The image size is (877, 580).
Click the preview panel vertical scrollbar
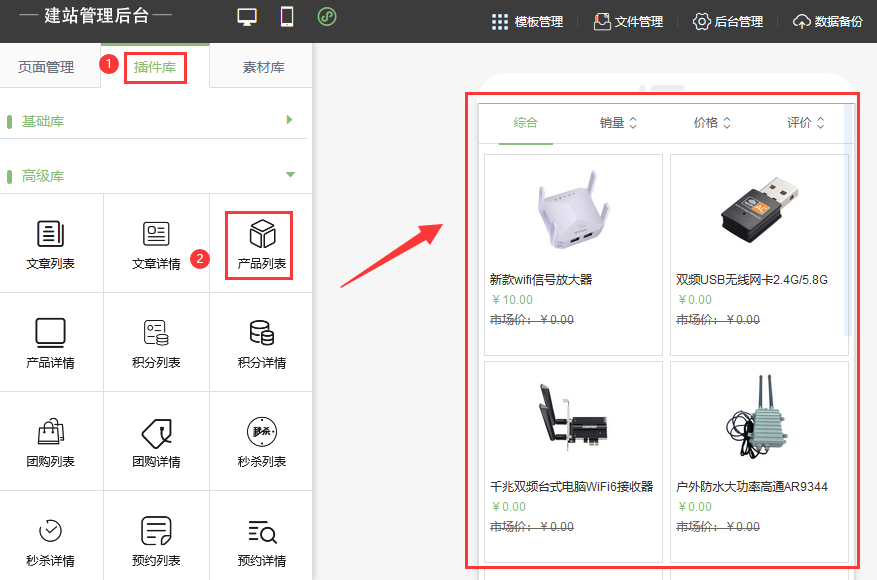[848, 221]
